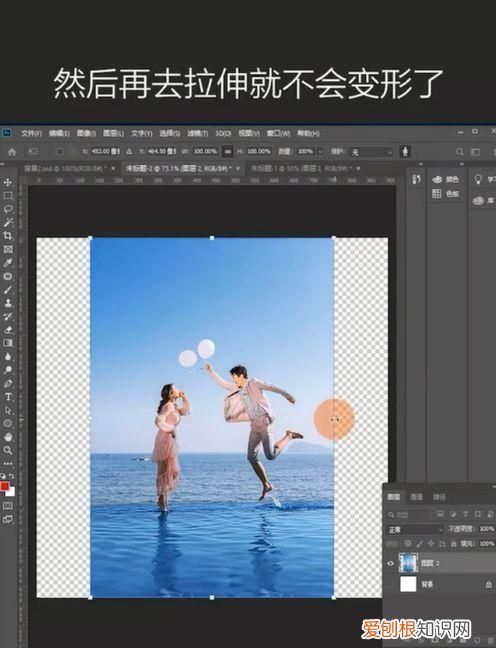Select the Move tool
The image size is (496, 648).
pos(8,182)
